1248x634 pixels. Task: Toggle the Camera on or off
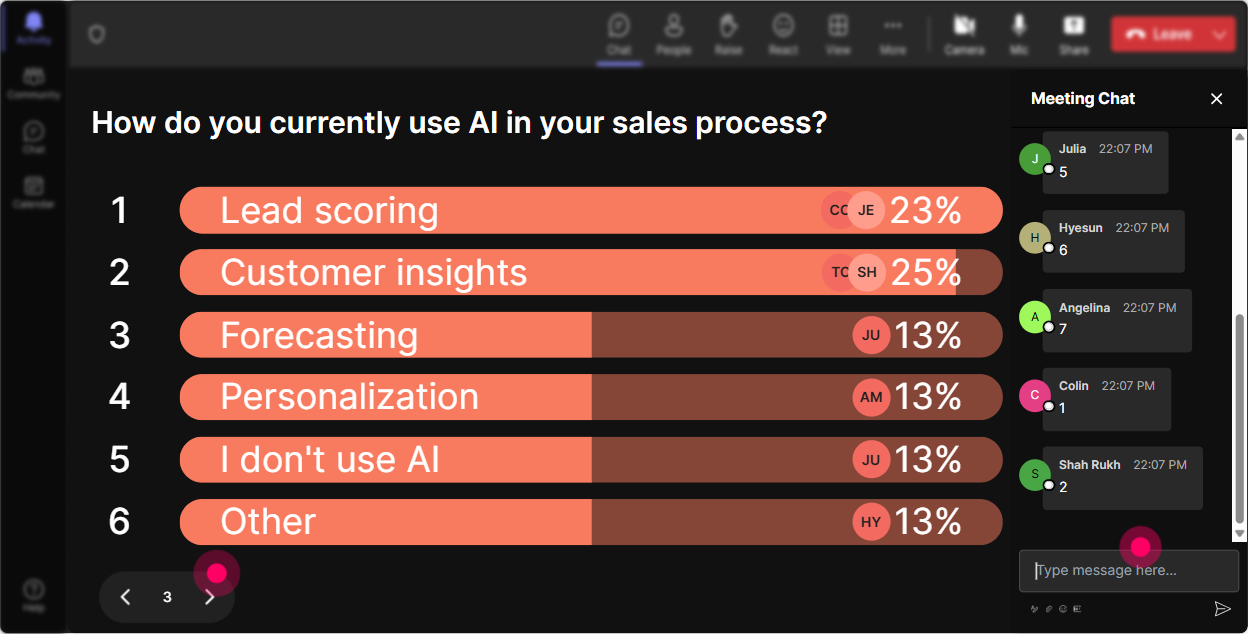(x=964, y=34)
